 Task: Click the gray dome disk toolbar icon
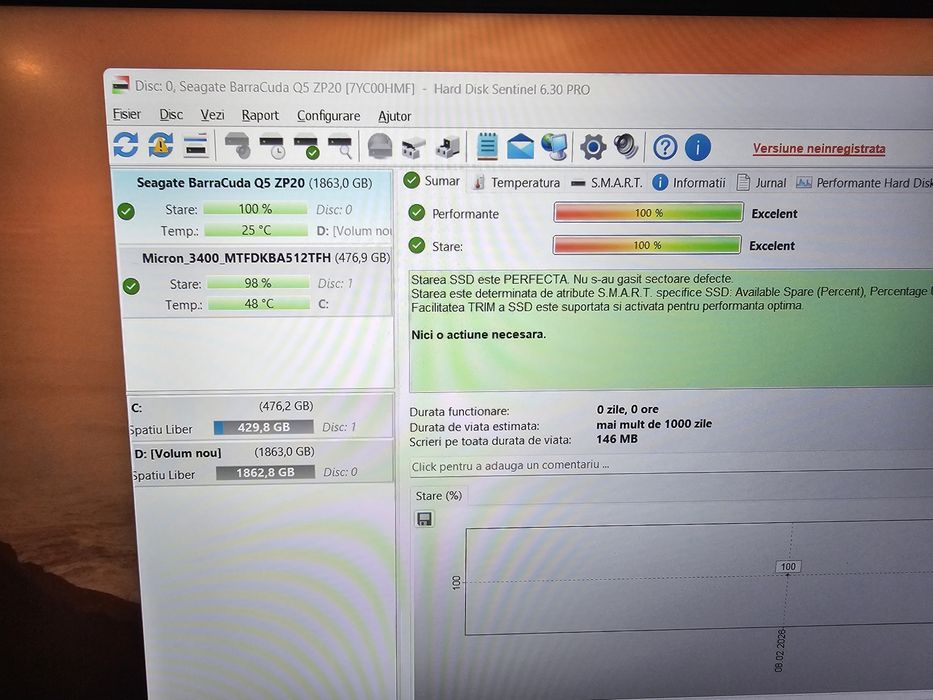(x=380, y=146)
